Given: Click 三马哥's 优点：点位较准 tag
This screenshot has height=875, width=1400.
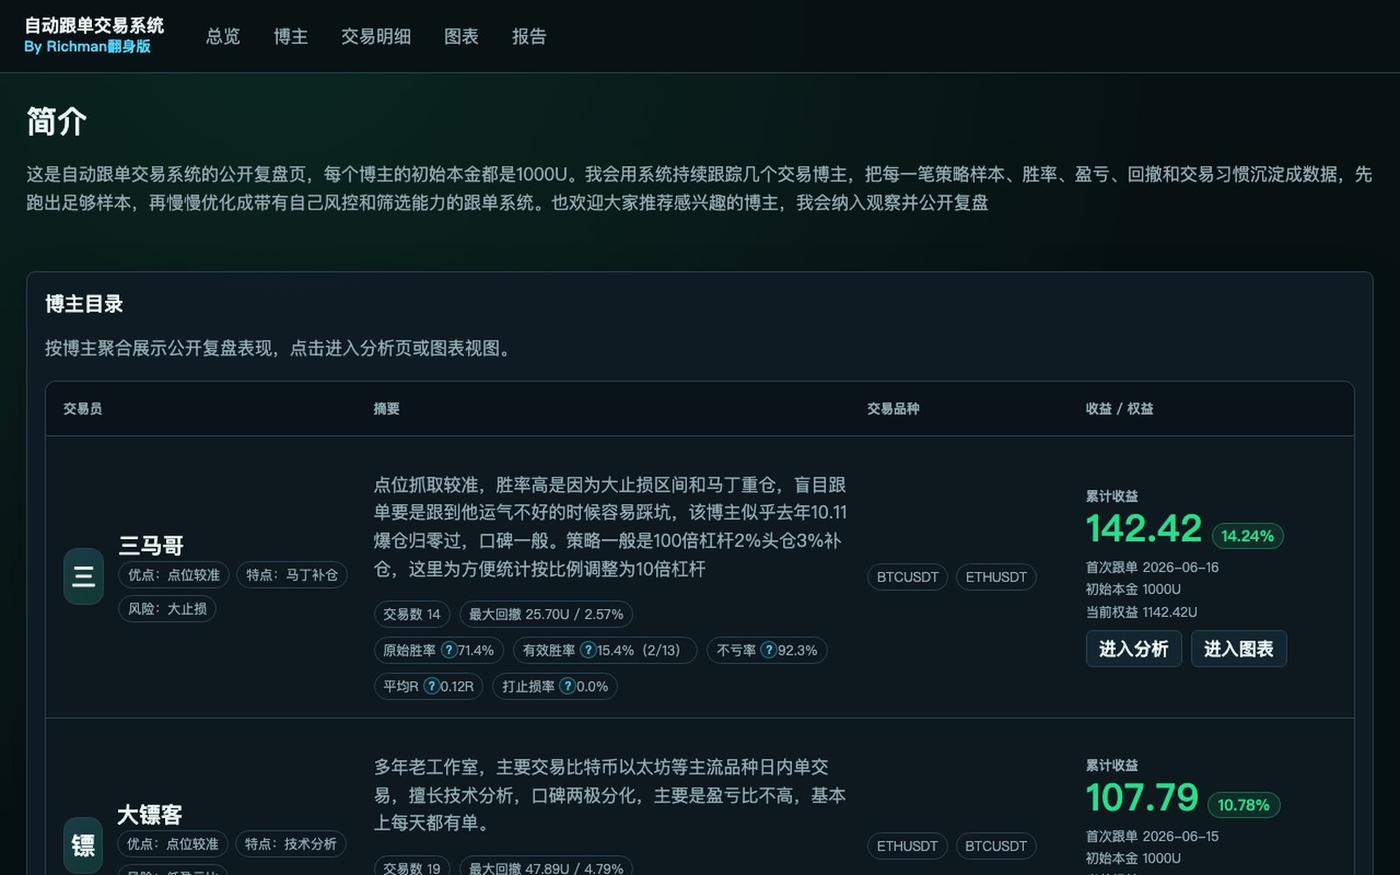Looking at the screenshot, I should tap(174, 575).
